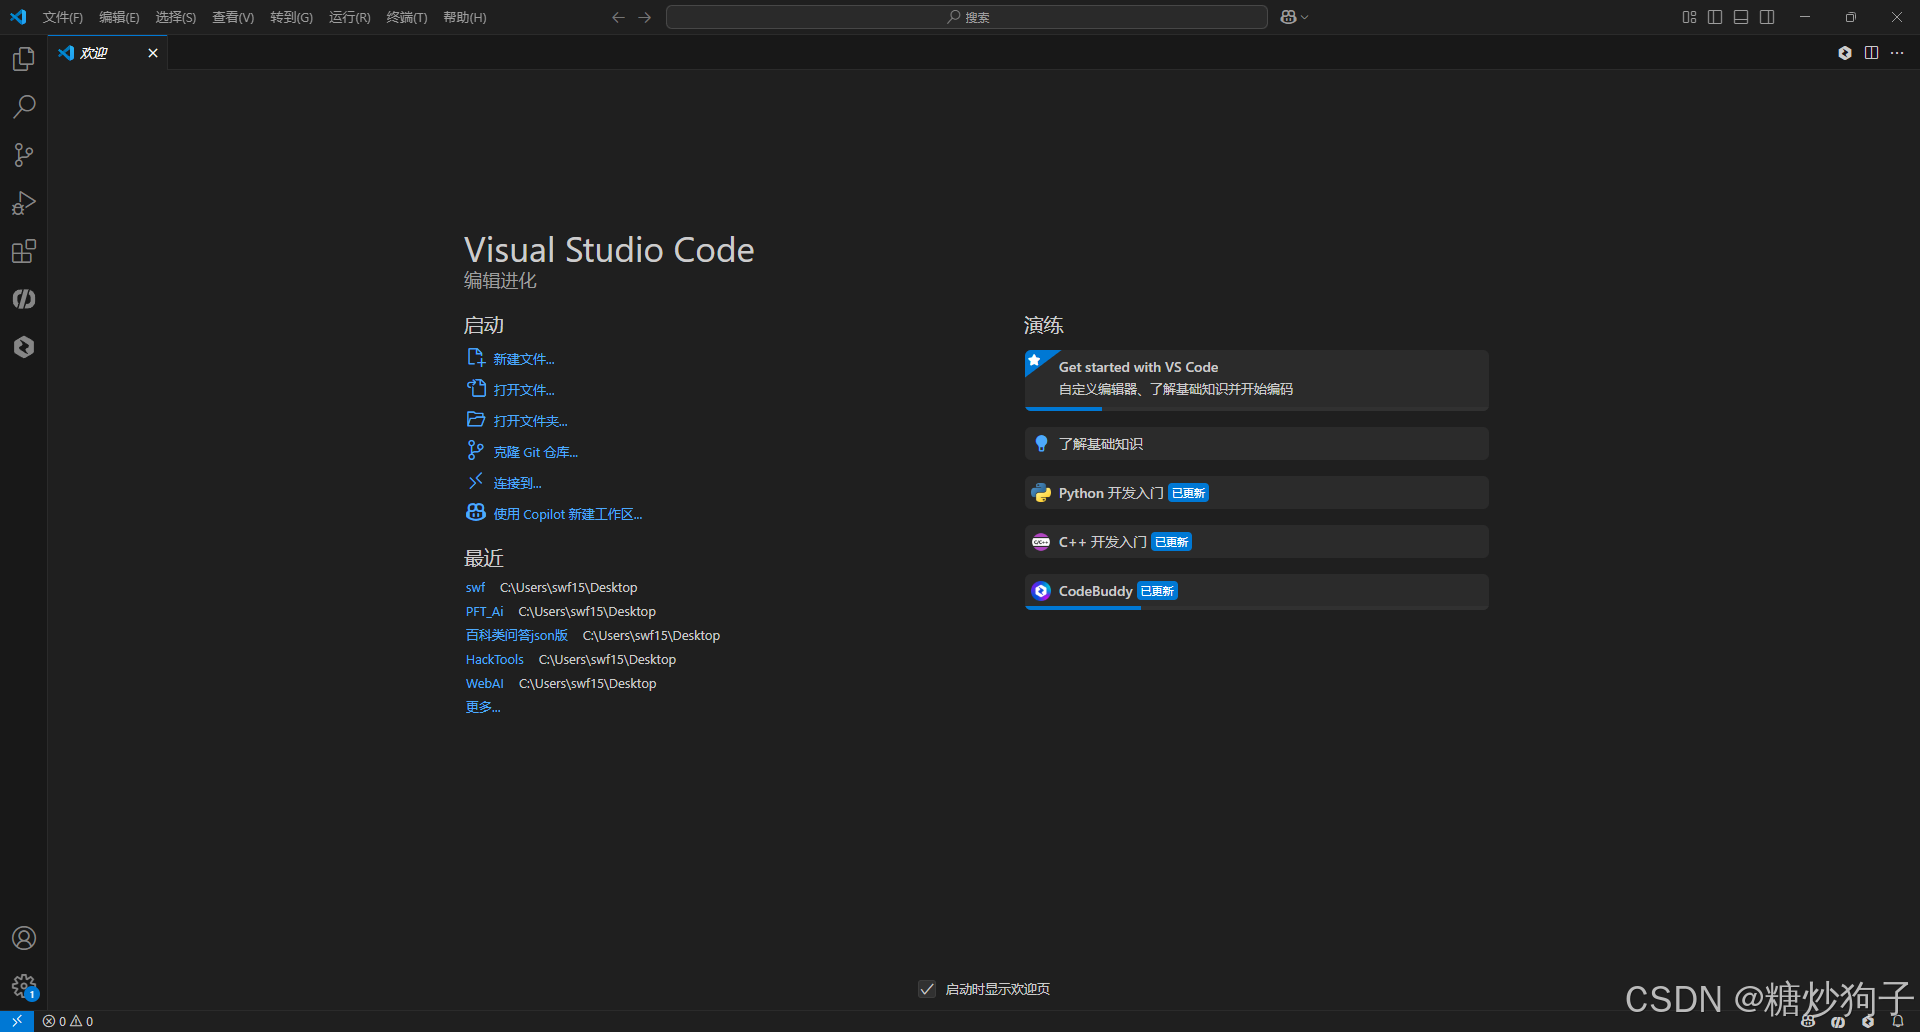Open the Explorer sidebar icon
Screen dimensions: 1920x1032
click(x=23, y=58)
